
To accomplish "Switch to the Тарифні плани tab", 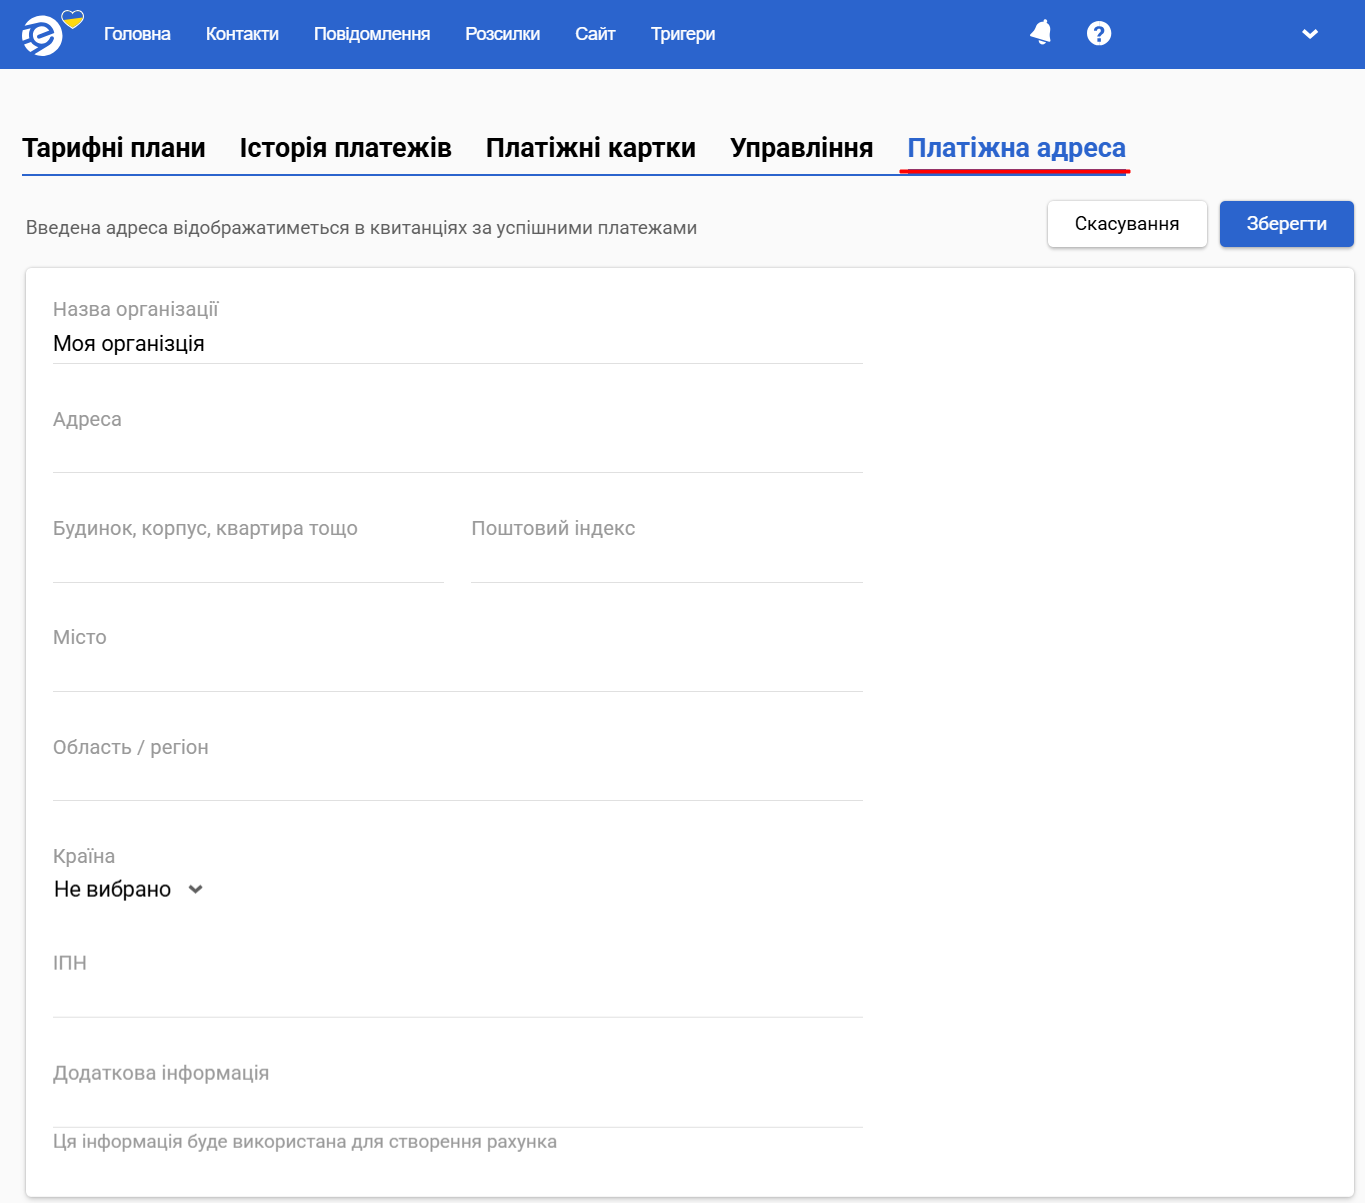I will pyautogui.click(x=114, y=148).
